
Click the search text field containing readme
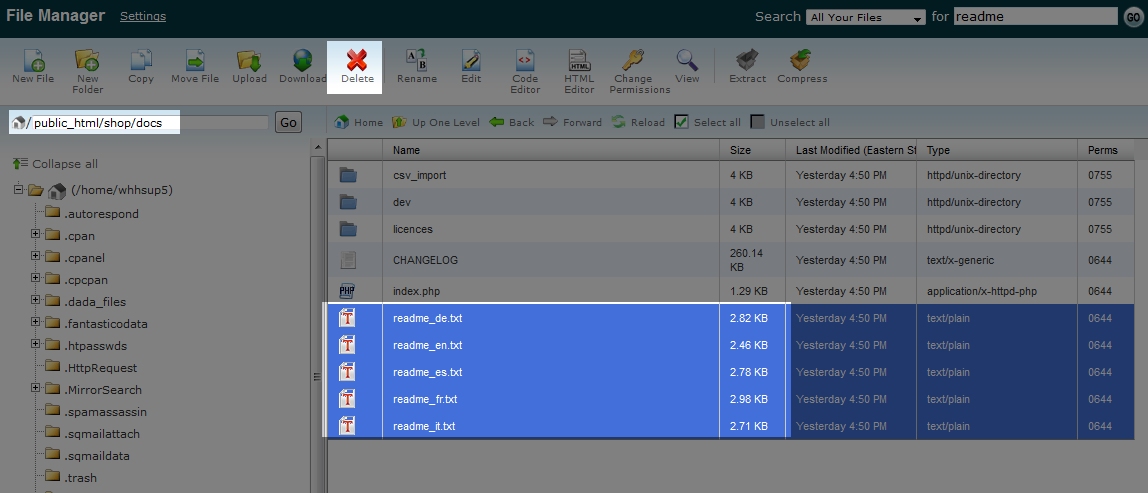[x=1034, y=16]
